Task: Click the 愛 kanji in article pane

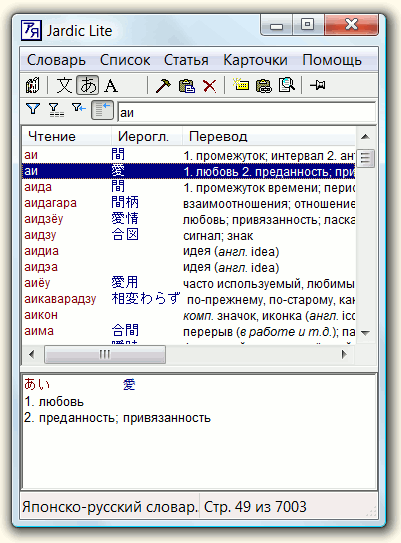Action: [129, 384]
